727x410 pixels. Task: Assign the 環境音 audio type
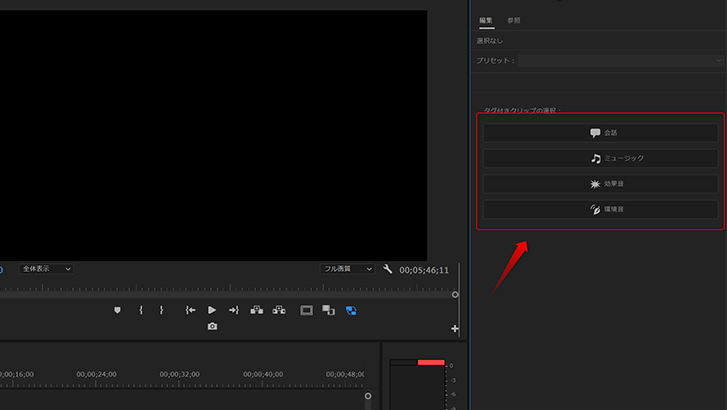click(600, 210)
